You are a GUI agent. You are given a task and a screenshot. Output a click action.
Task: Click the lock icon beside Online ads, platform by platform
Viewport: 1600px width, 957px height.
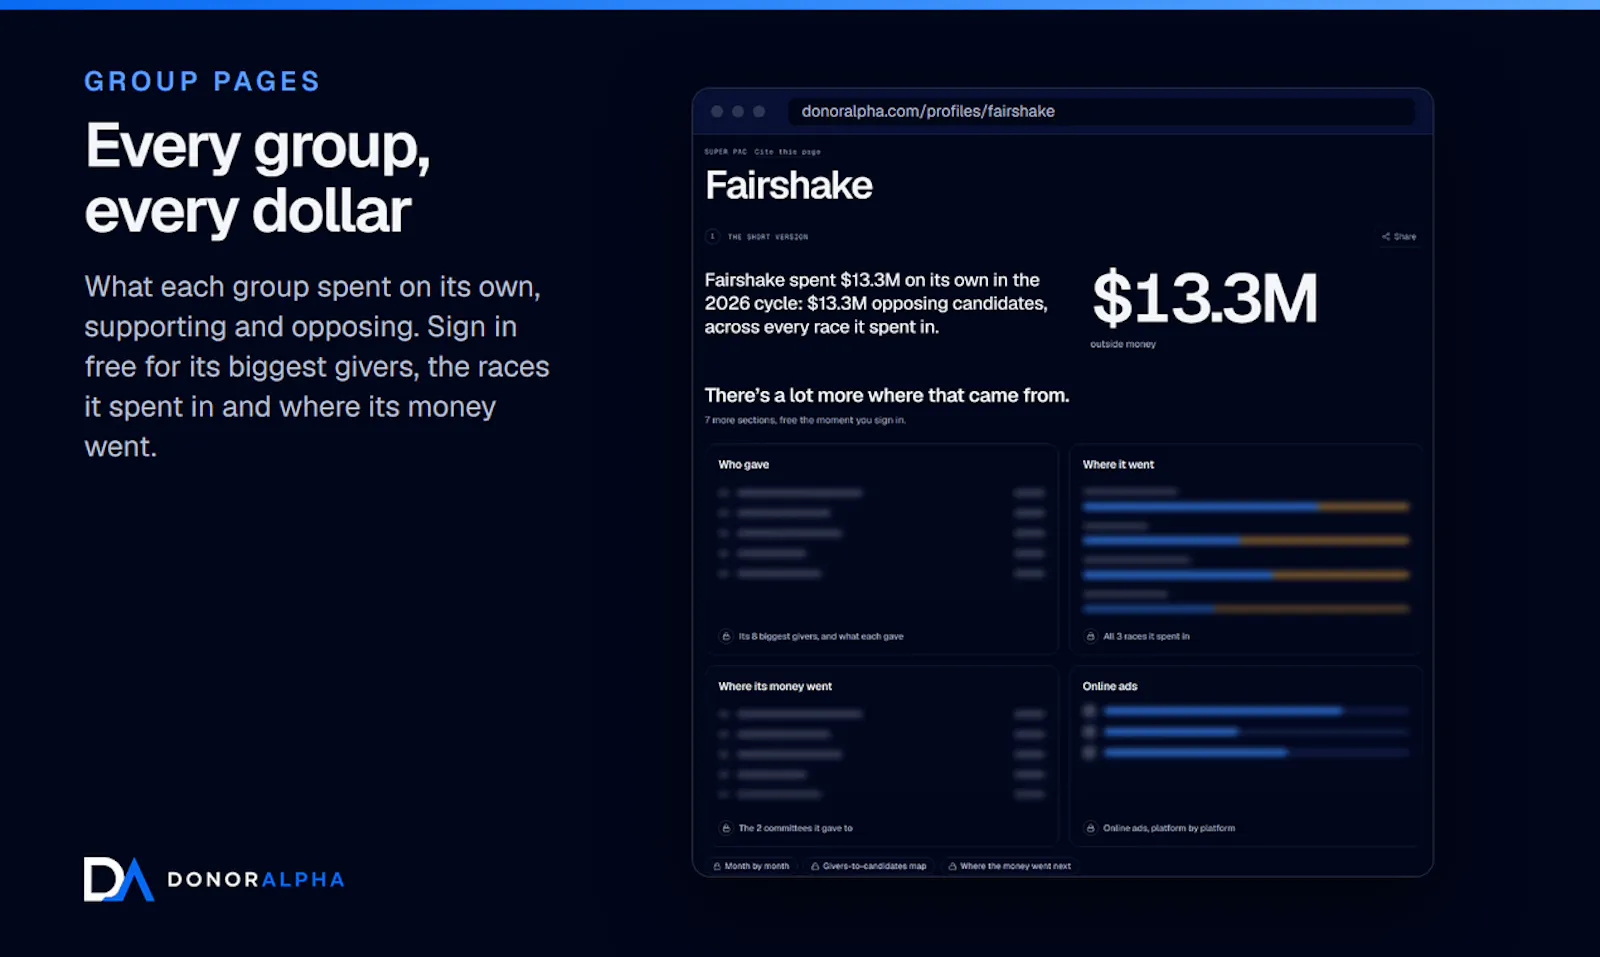[x=1091, y=828]
